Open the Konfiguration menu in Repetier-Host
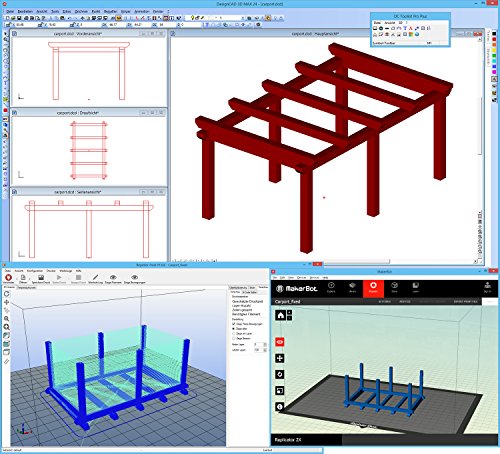 point(35,271)
